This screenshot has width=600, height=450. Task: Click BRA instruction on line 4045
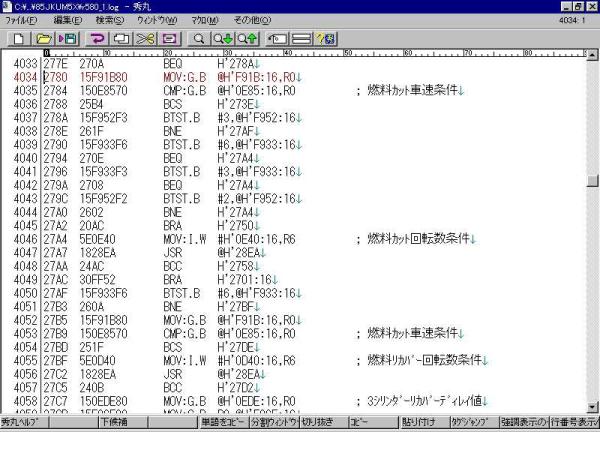(x=173, y=226)
